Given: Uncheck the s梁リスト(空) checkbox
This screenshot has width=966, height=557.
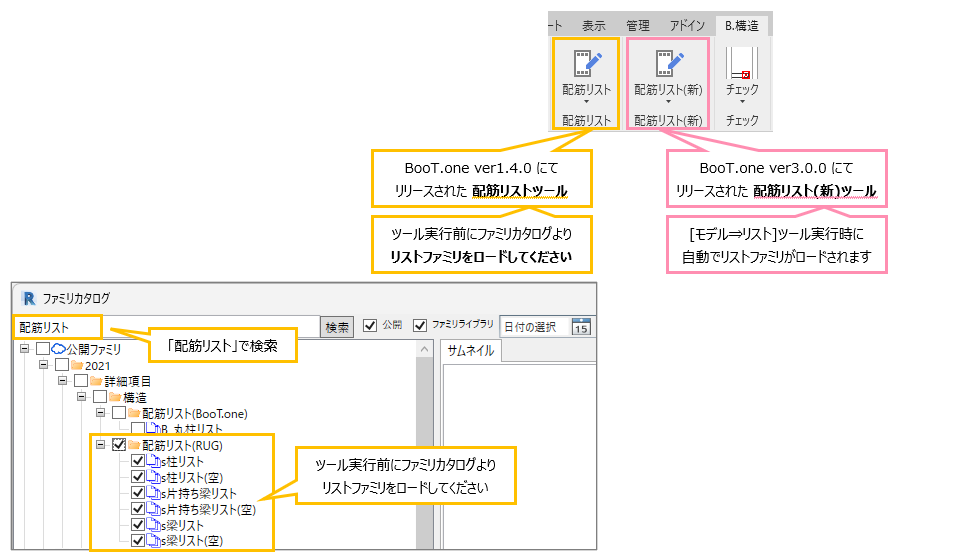Looking at the screenshot, I should tap(138, 540).
